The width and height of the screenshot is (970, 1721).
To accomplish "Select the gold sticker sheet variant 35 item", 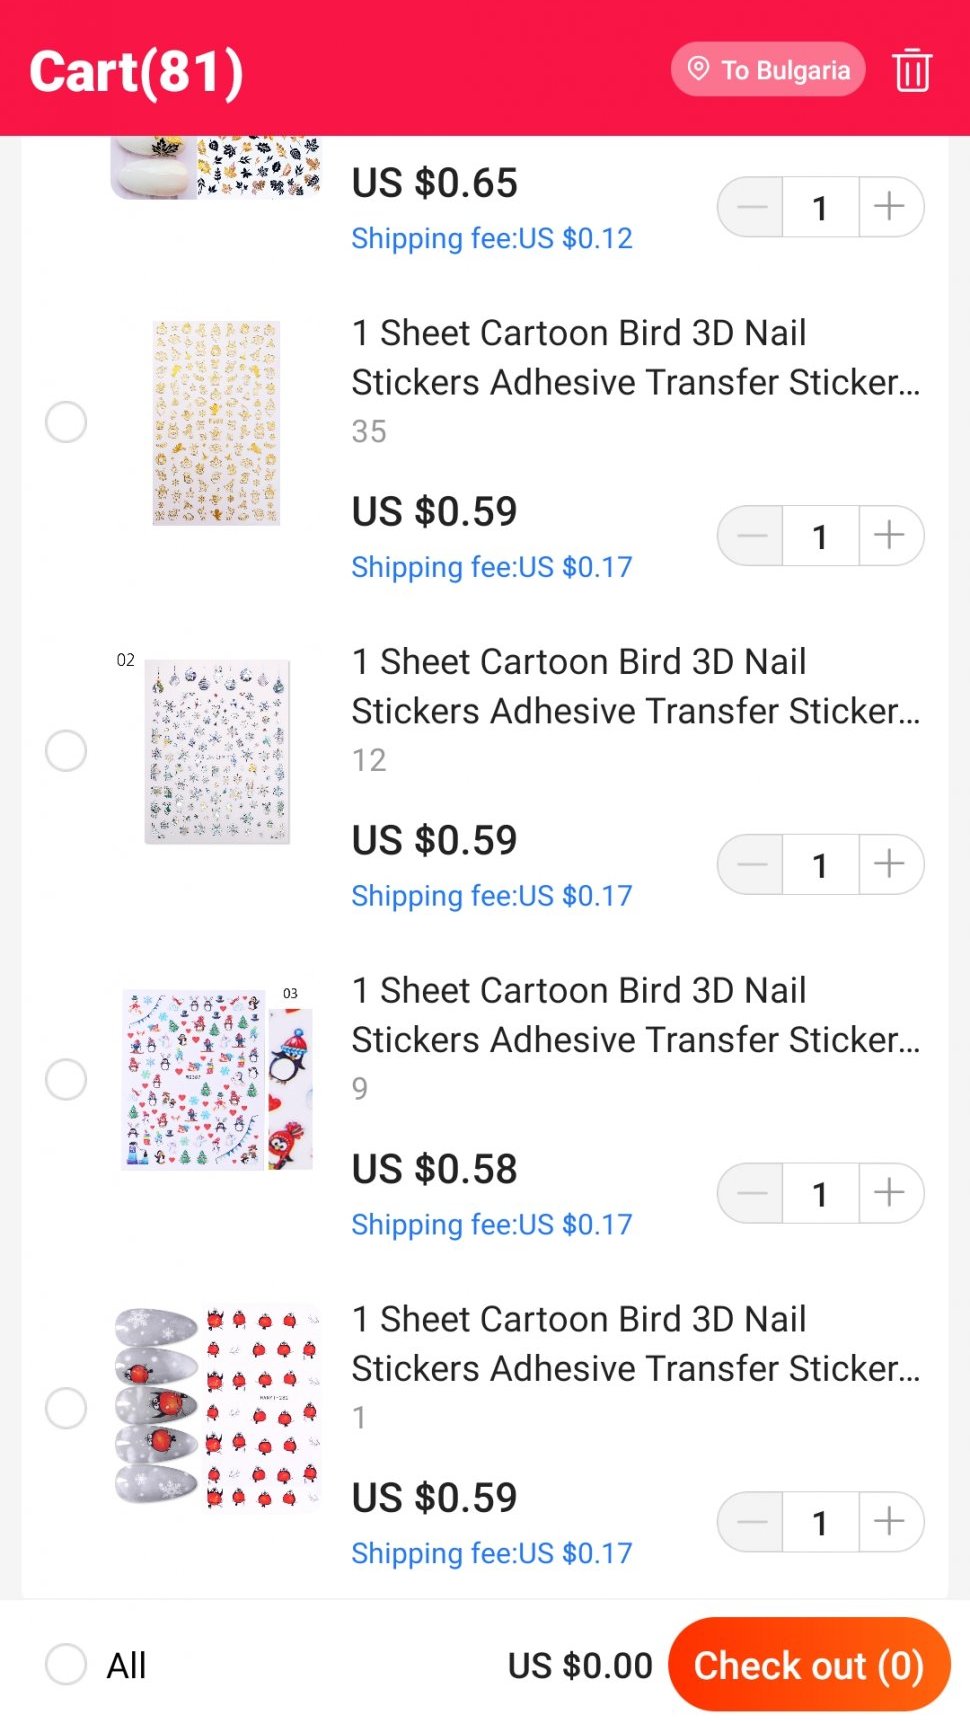I will pyautogui.click(x=66, y=422).
